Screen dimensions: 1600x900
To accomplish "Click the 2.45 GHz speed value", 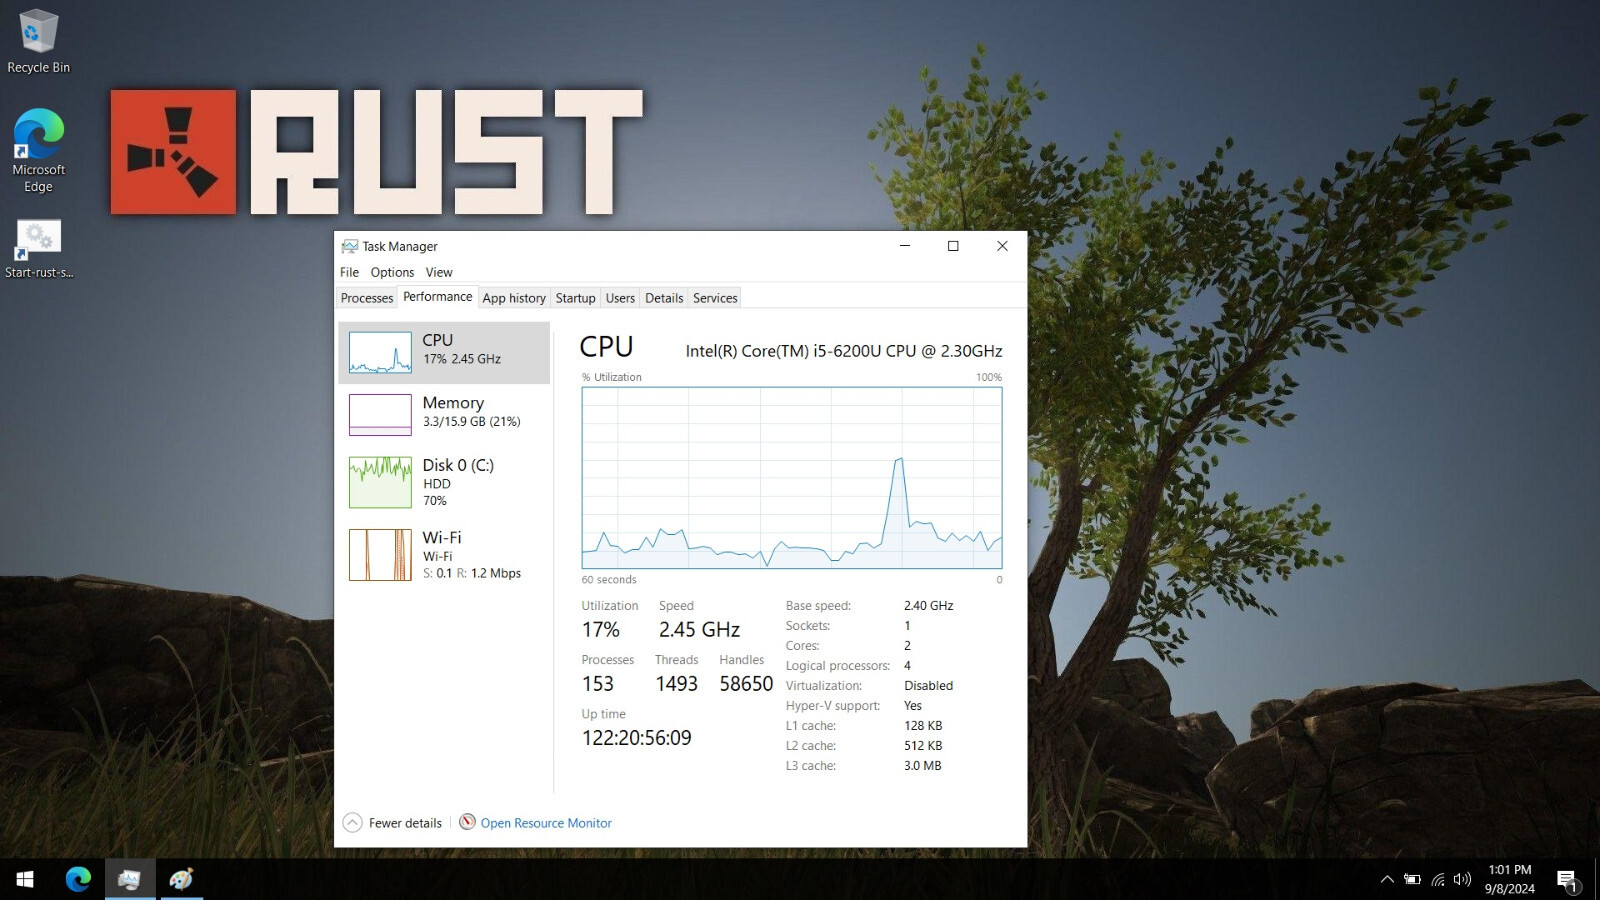I will point(699,630).
